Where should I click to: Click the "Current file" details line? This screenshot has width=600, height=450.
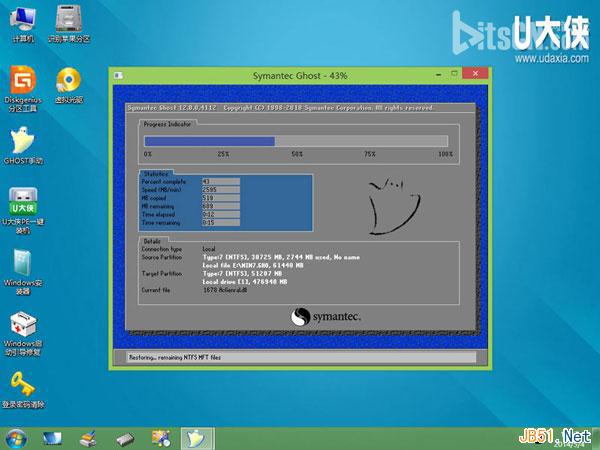[225, 290]
